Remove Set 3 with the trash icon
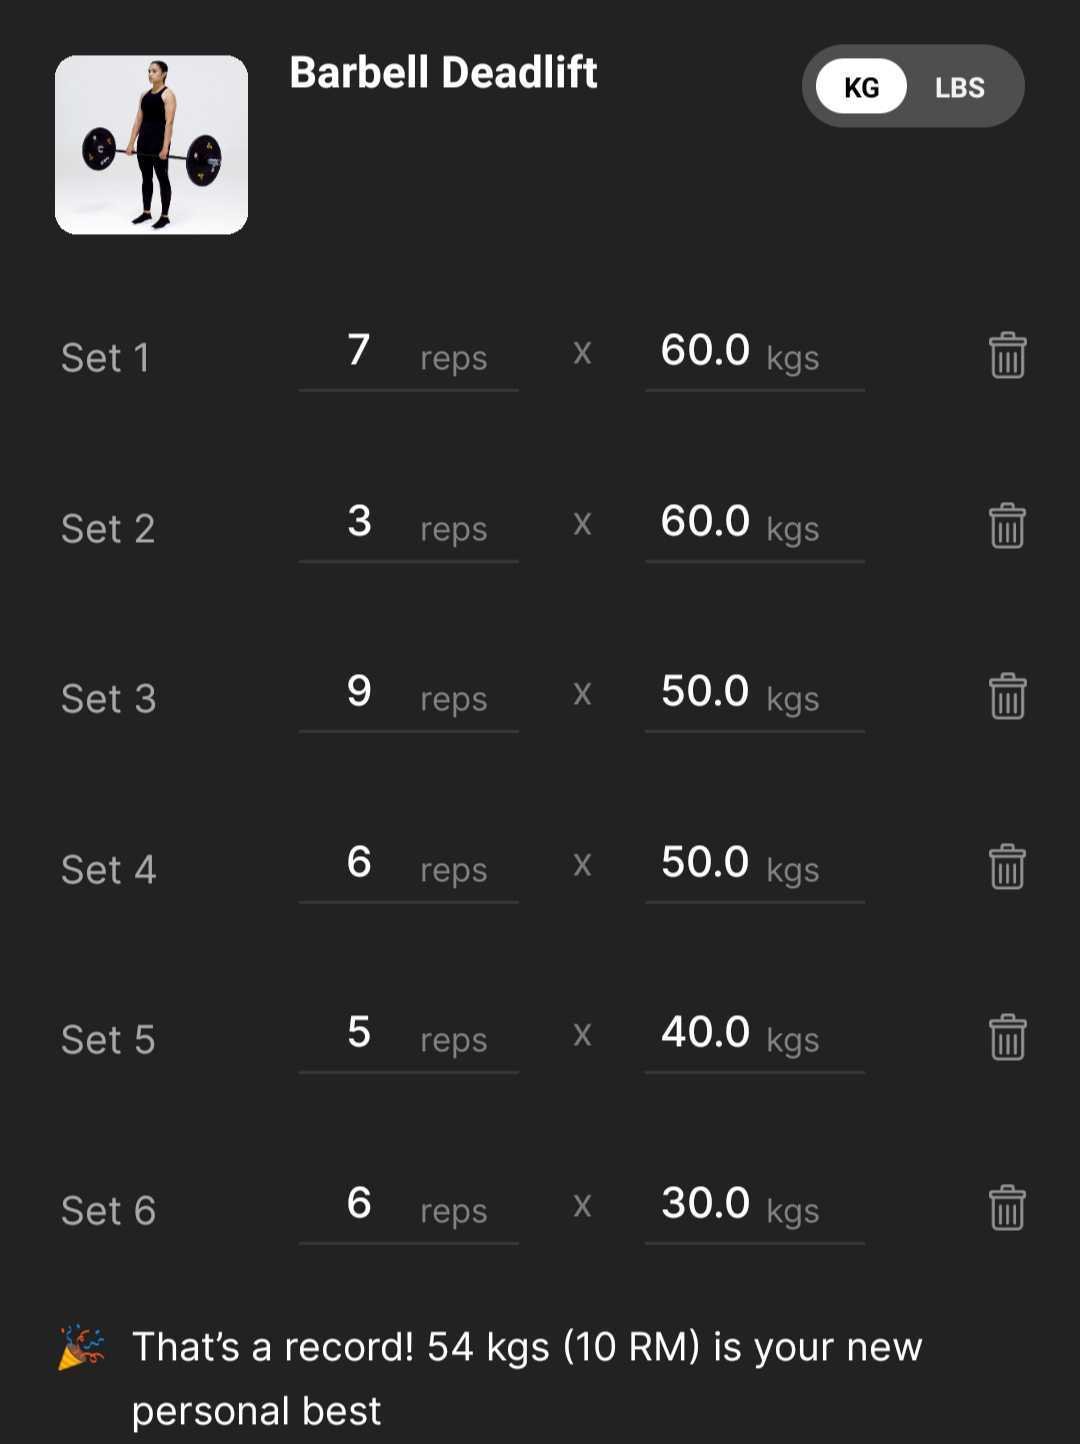Viewport: 1080px width, 1444px height. coord(1007,696)
